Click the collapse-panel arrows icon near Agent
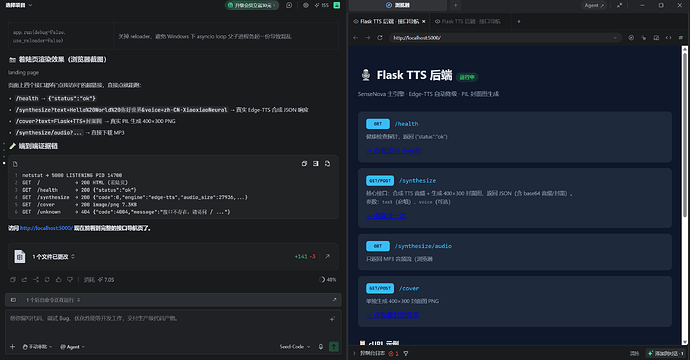 tap(620, 5)
